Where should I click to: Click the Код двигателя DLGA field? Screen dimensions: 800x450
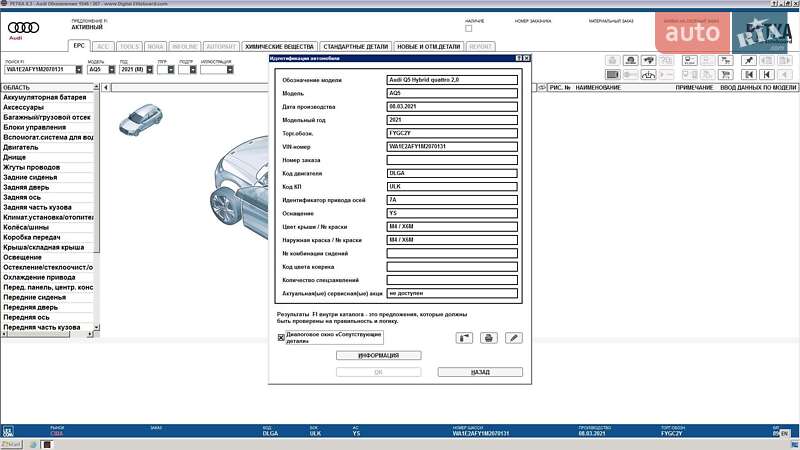coord(452,173)
